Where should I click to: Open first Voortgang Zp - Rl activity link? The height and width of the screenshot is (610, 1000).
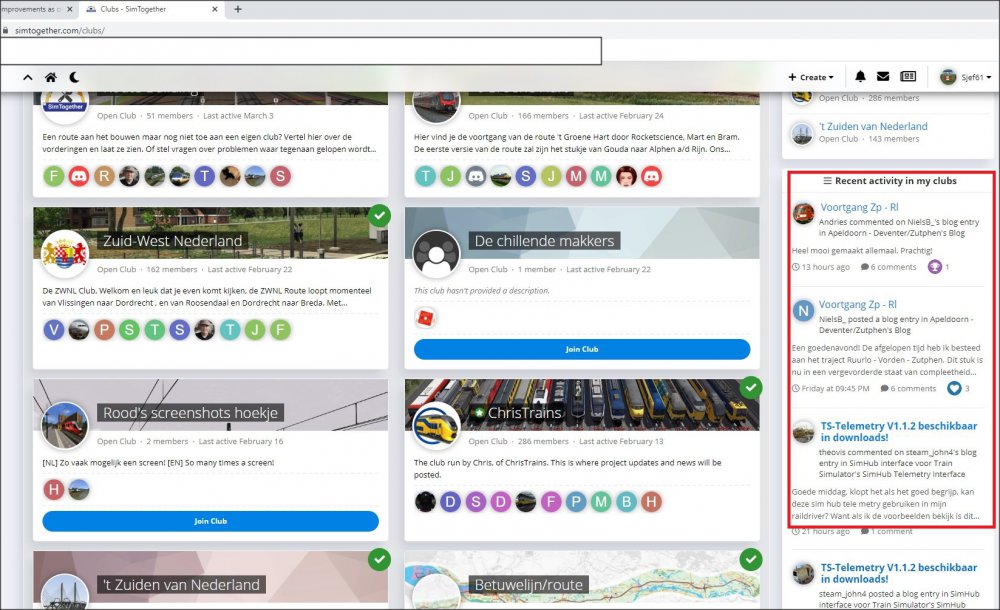(x=857, y=205)
